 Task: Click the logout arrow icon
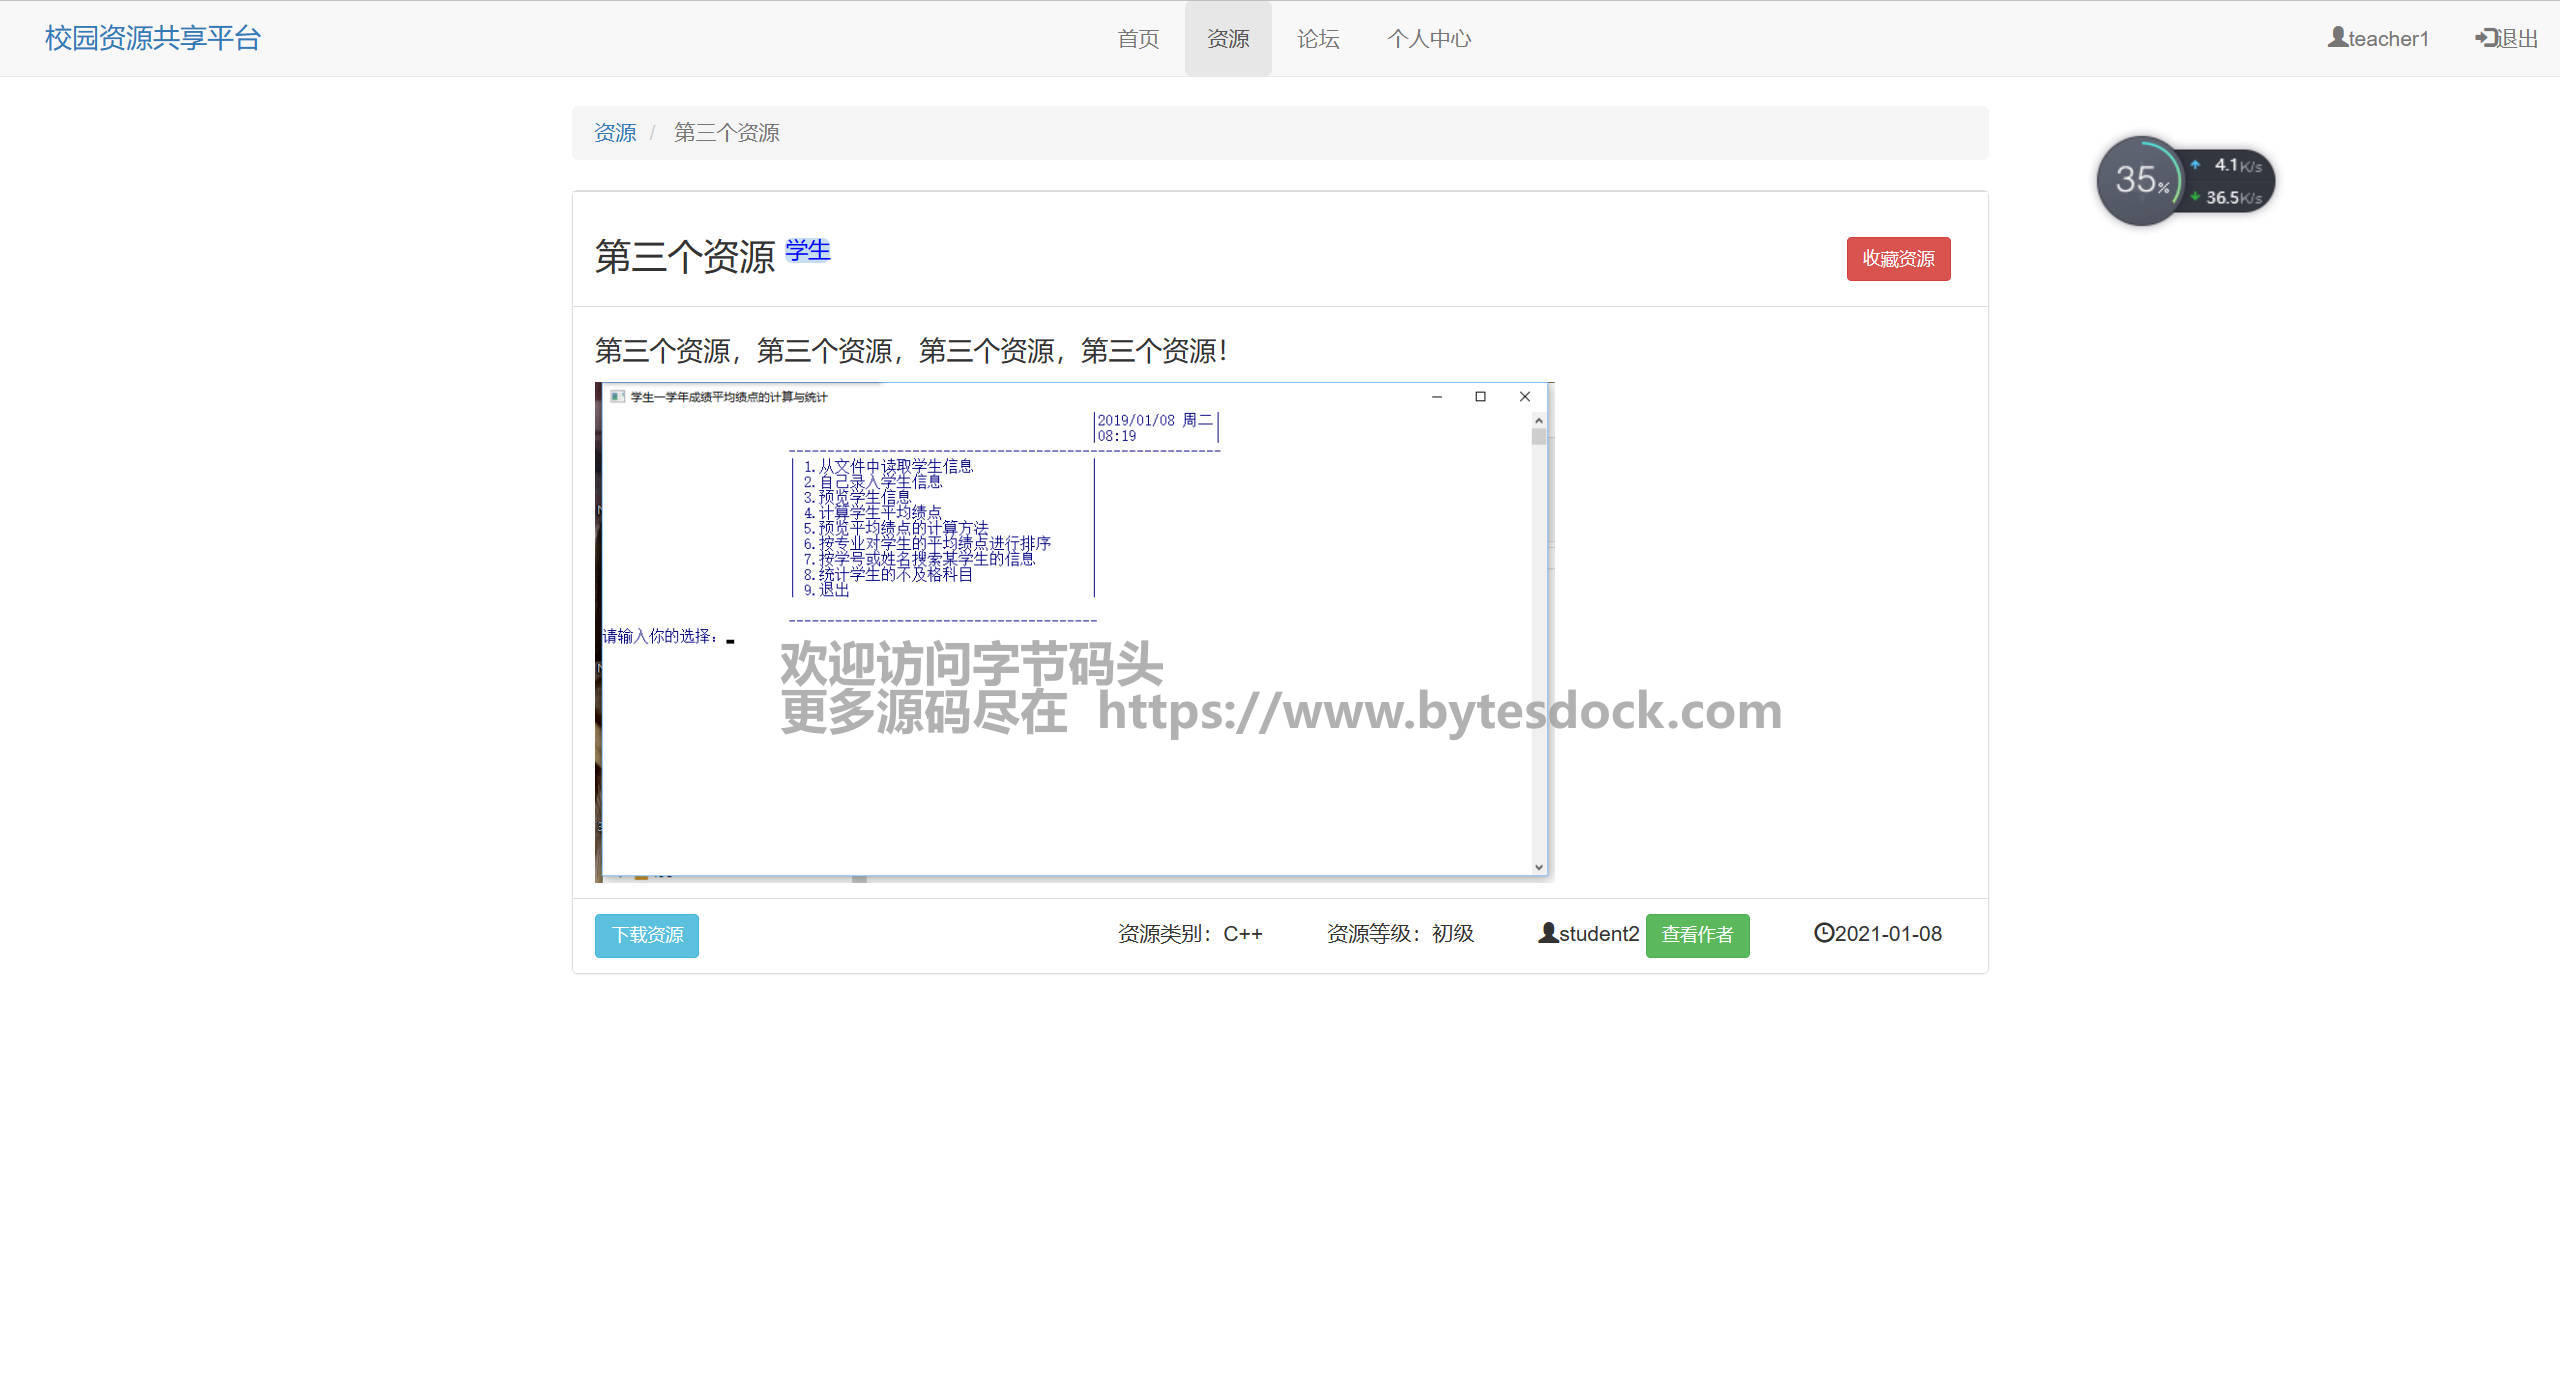point(2486,37)
